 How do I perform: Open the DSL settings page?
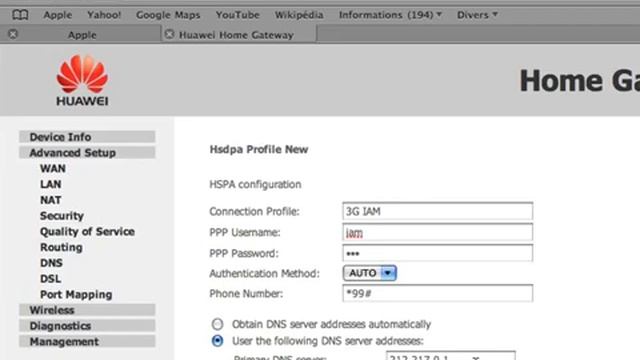[x=51, y=279]
